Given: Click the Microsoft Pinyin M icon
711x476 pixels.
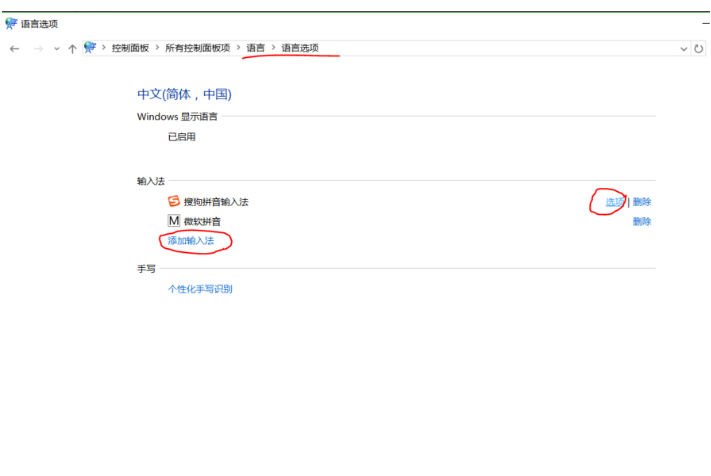Looking at the screenshot, I should [x=173, y=221].
